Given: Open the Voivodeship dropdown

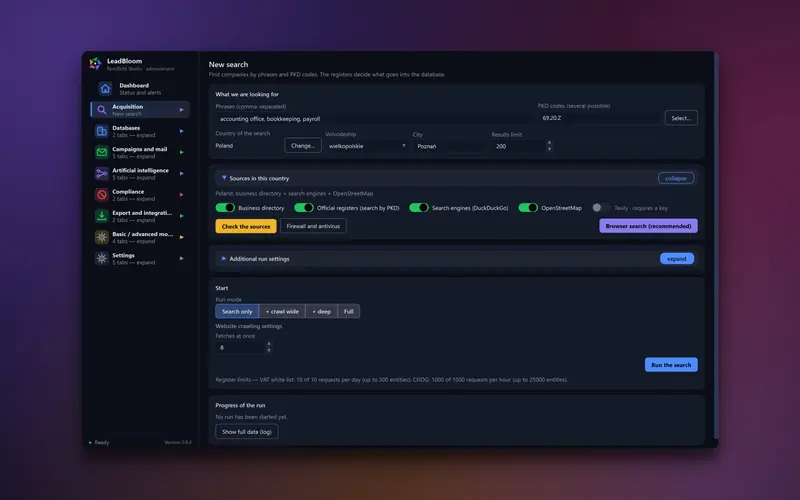Looking at the screenshot, I should [366, 146].
